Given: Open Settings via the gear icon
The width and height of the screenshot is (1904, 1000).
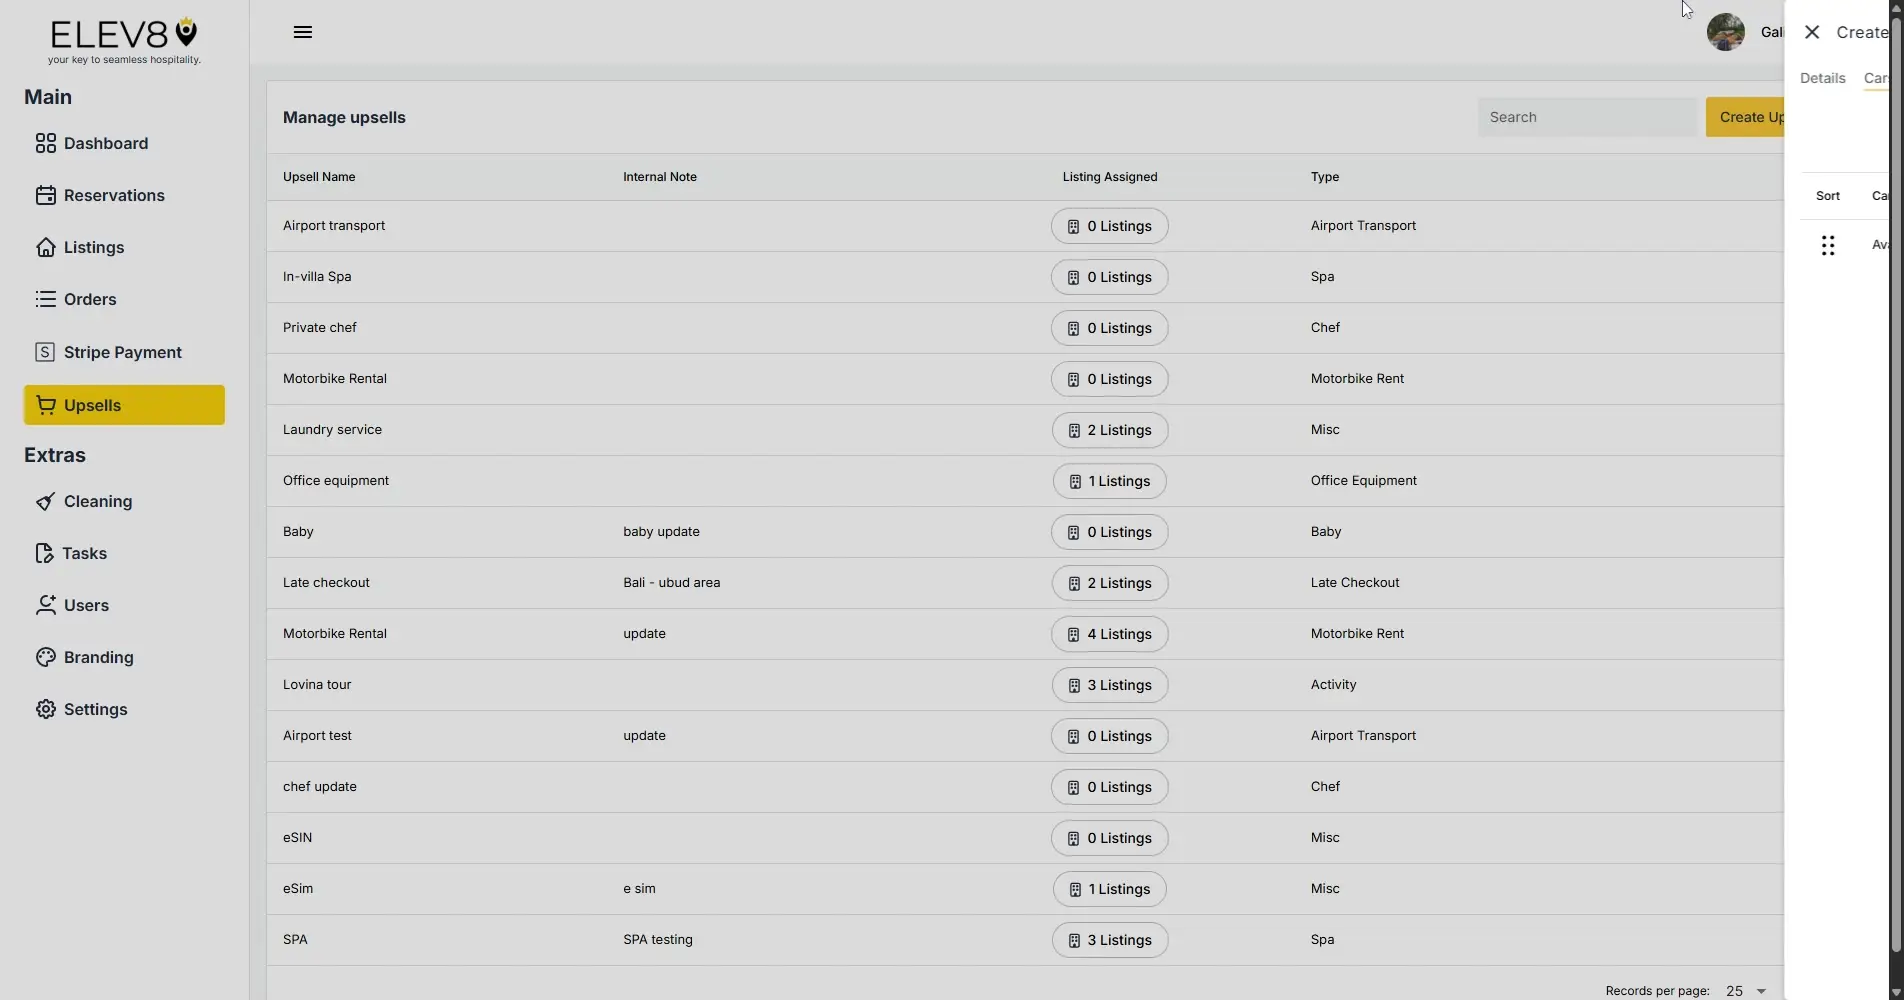Looking at the screenshot, I should click(46, 708).
